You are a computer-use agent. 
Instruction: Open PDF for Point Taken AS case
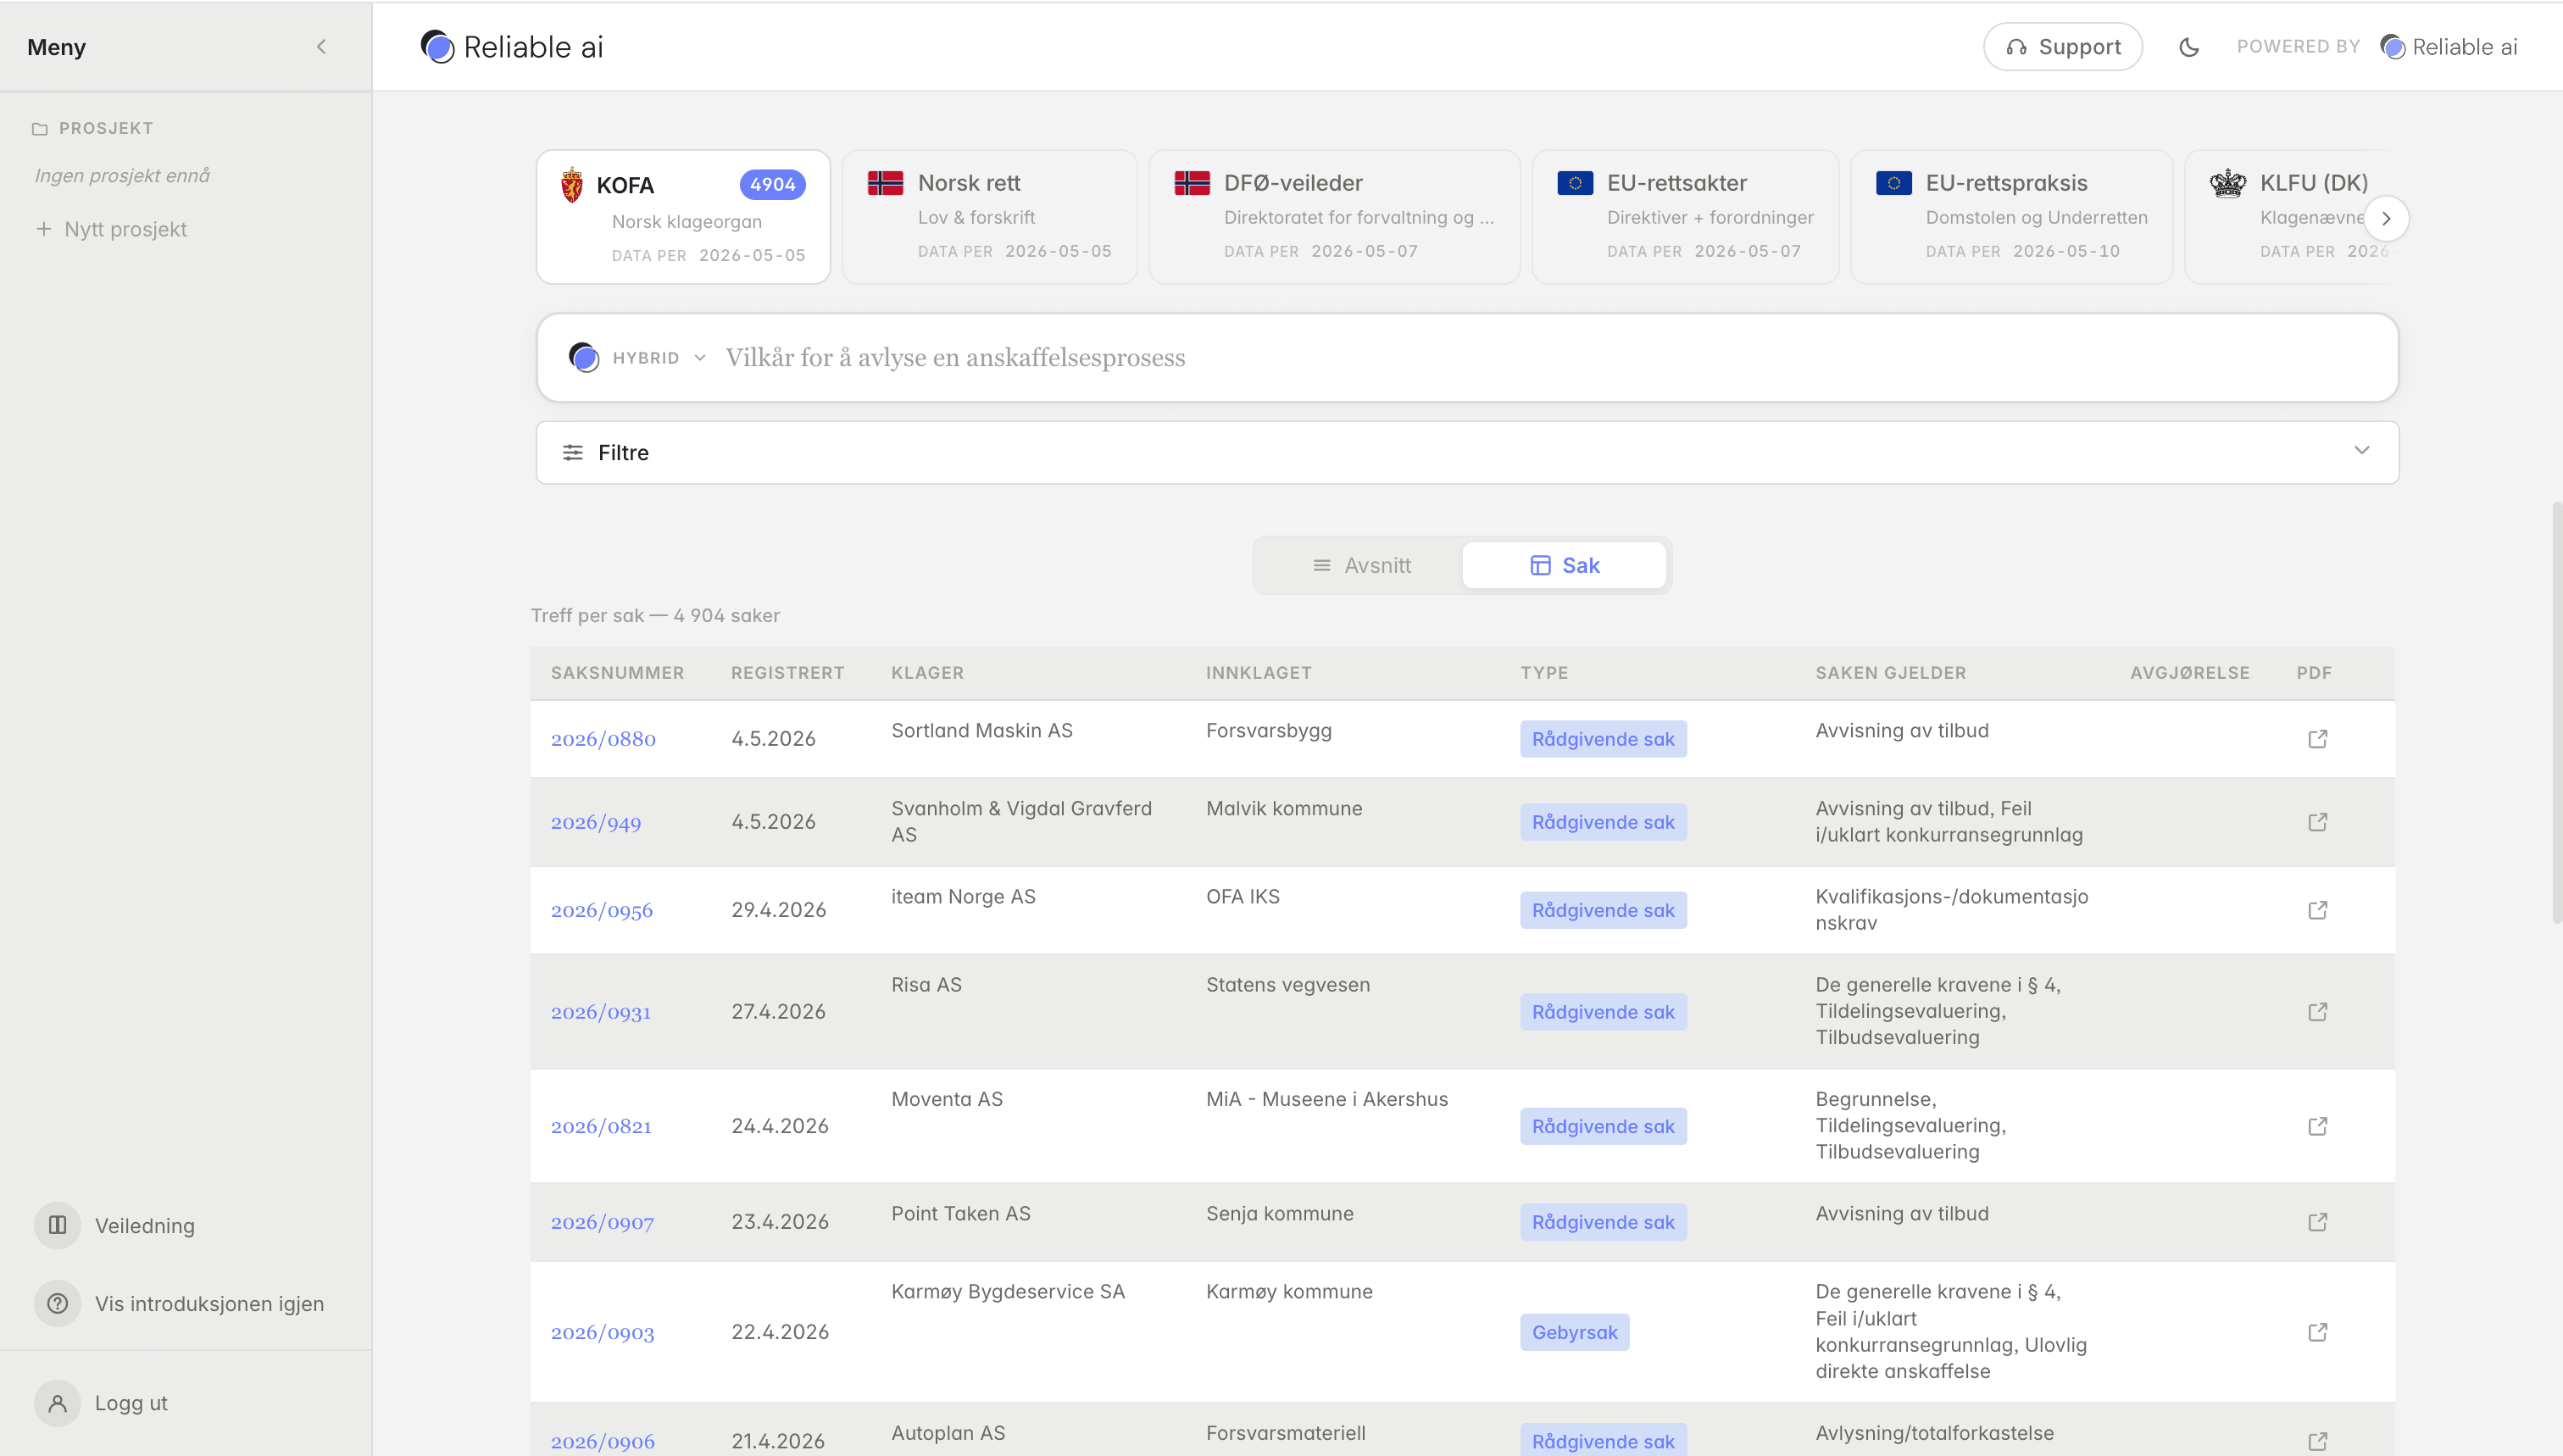click(x=2317, y=1222)
